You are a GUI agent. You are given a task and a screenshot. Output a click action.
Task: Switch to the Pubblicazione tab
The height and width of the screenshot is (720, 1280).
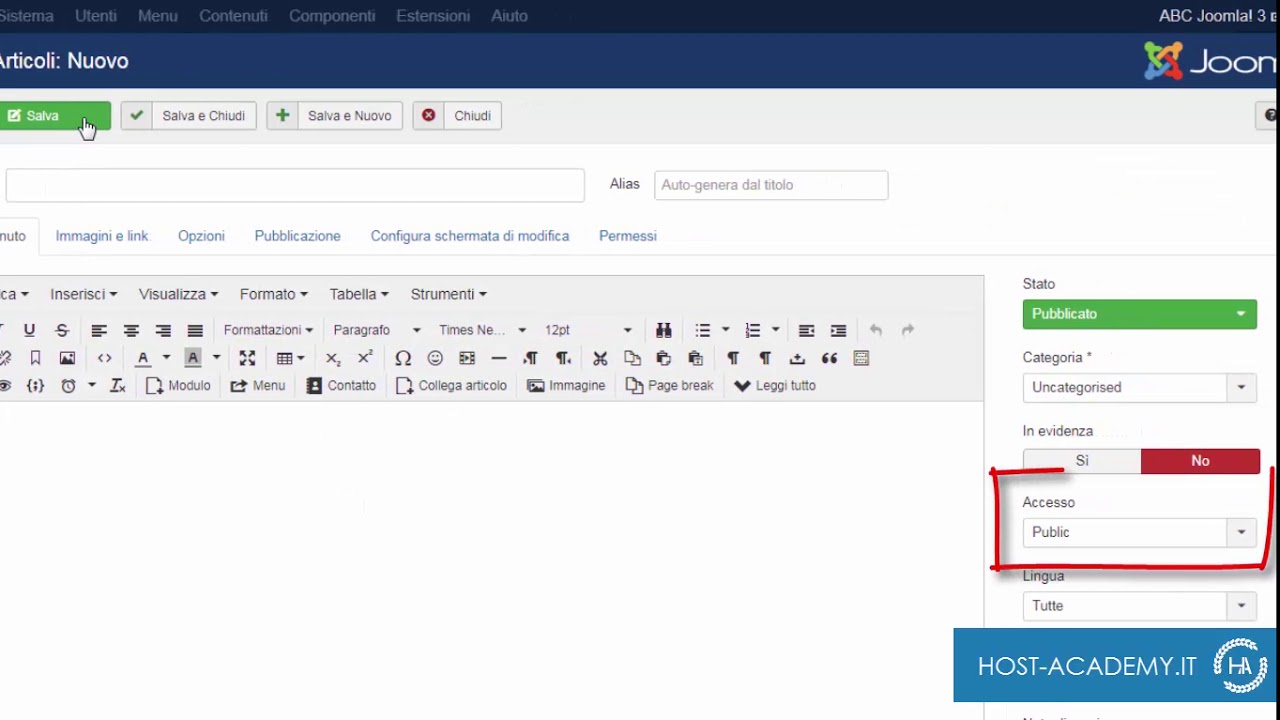coord(297,236)
